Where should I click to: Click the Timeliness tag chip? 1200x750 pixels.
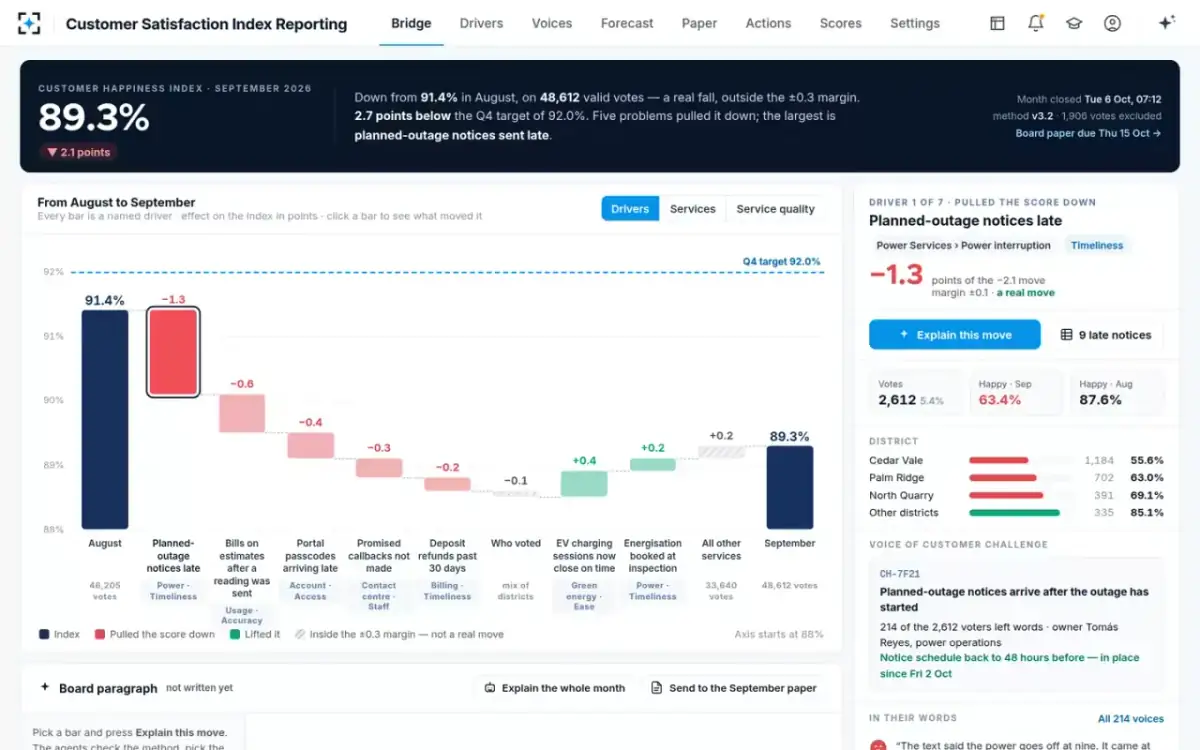pos(1097,245)
